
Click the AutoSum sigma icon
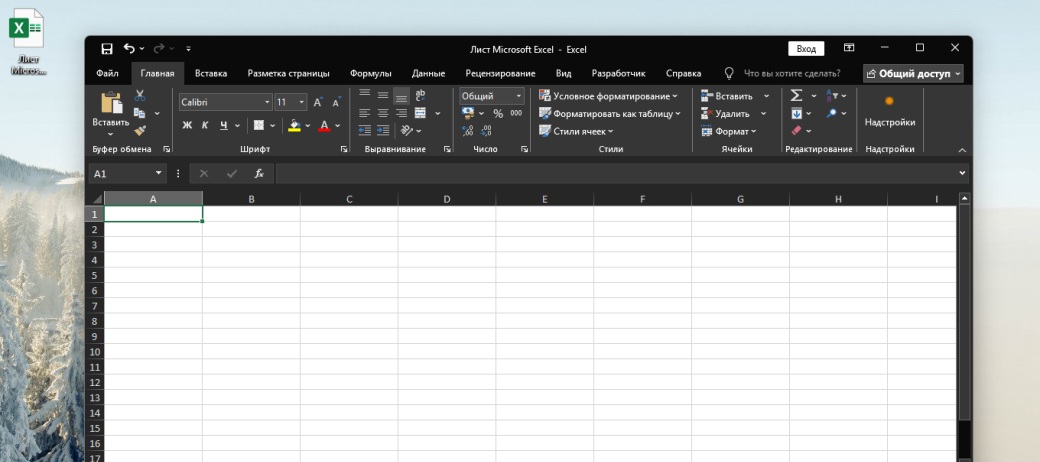pyautogui.click(x=796, y=96)
